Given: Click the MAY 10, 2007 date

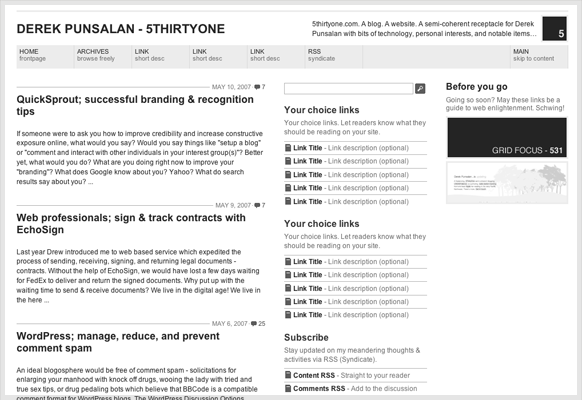Looking at the screenshot, I should pos(231,87).
